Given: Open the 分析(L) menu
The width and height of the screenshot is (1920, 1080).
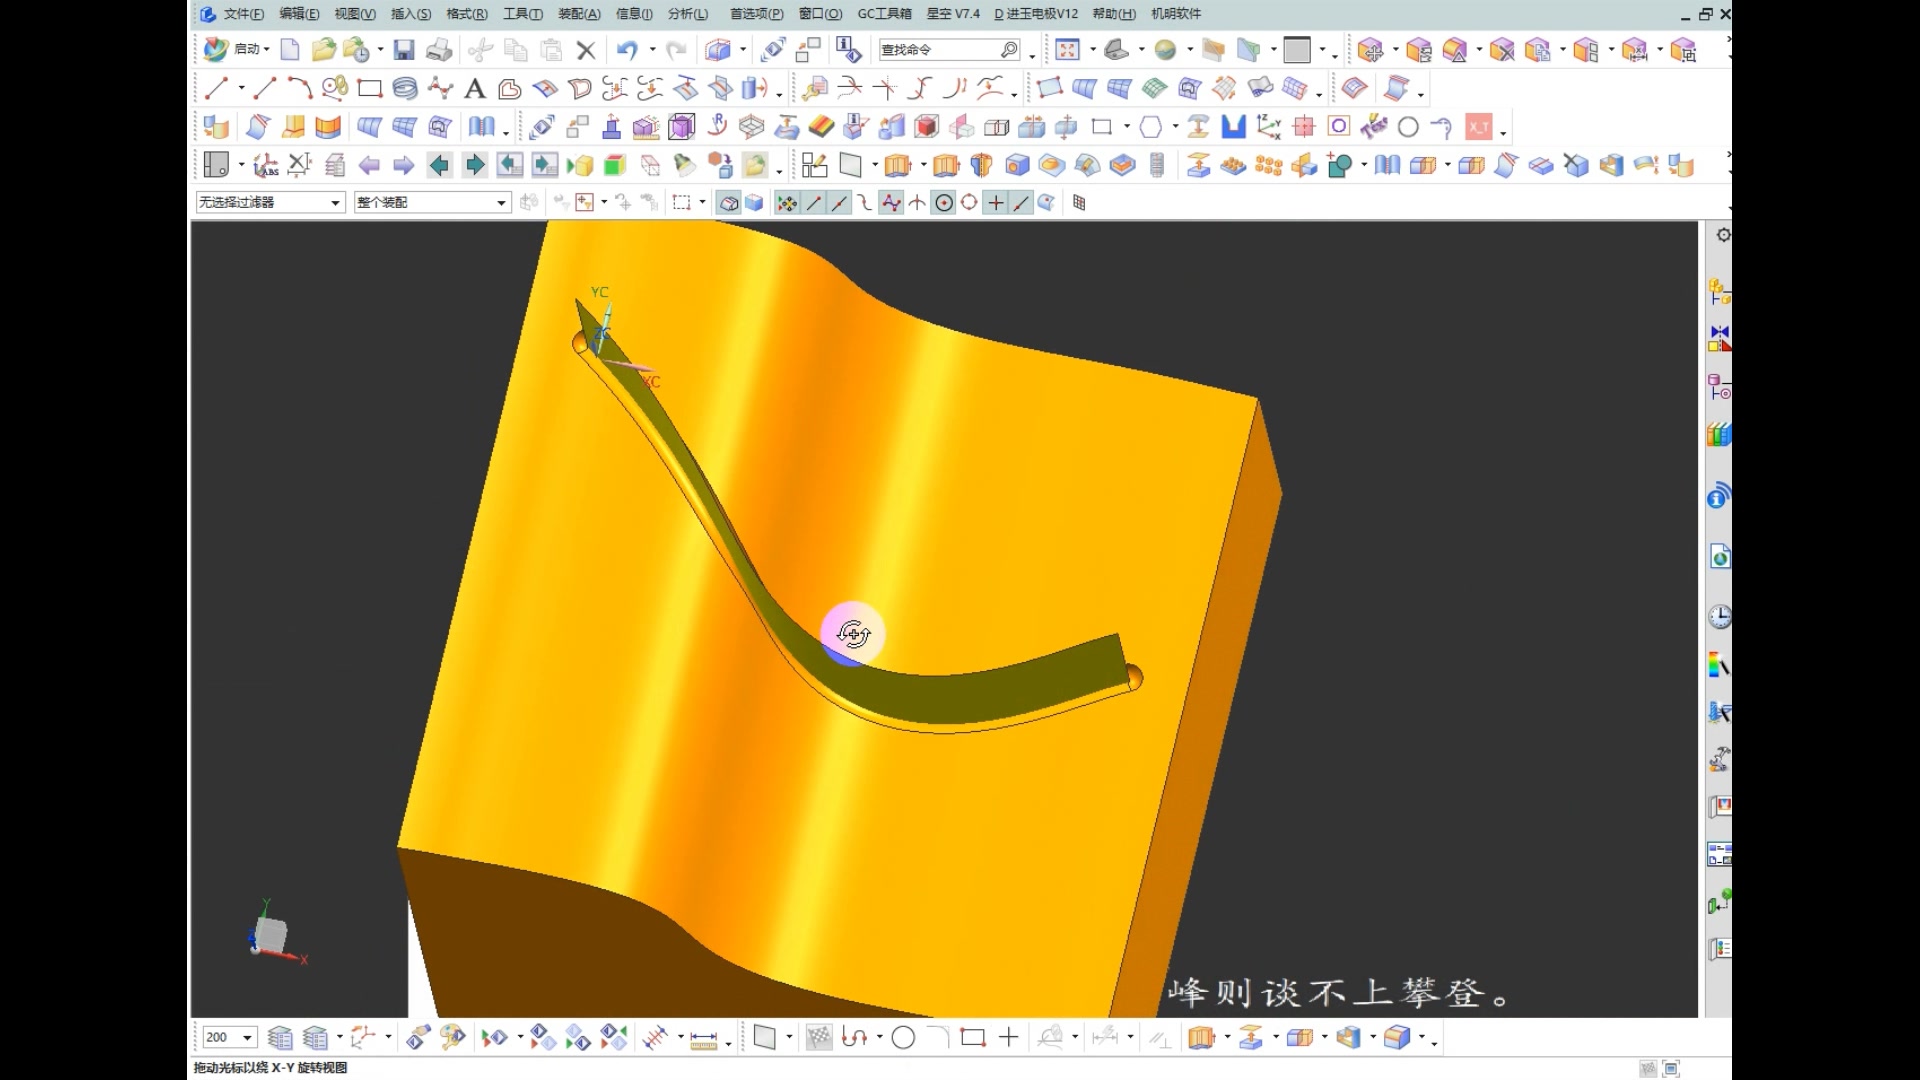Looking at the screenshot, I should coord(687,14).
